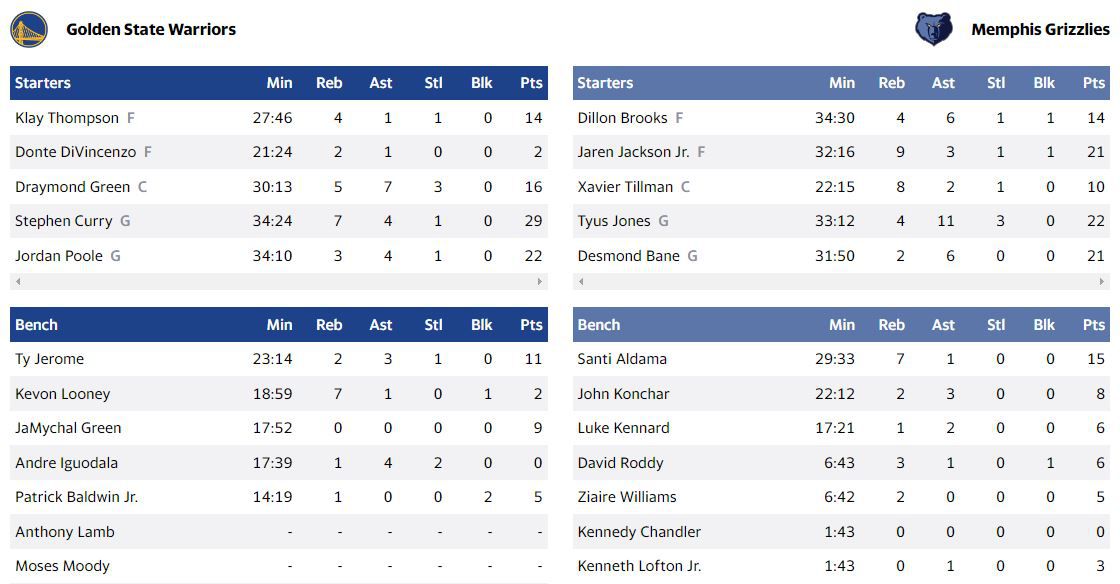Click the Grizzlies starters horizontal scrollbar track

coord(841,281)
